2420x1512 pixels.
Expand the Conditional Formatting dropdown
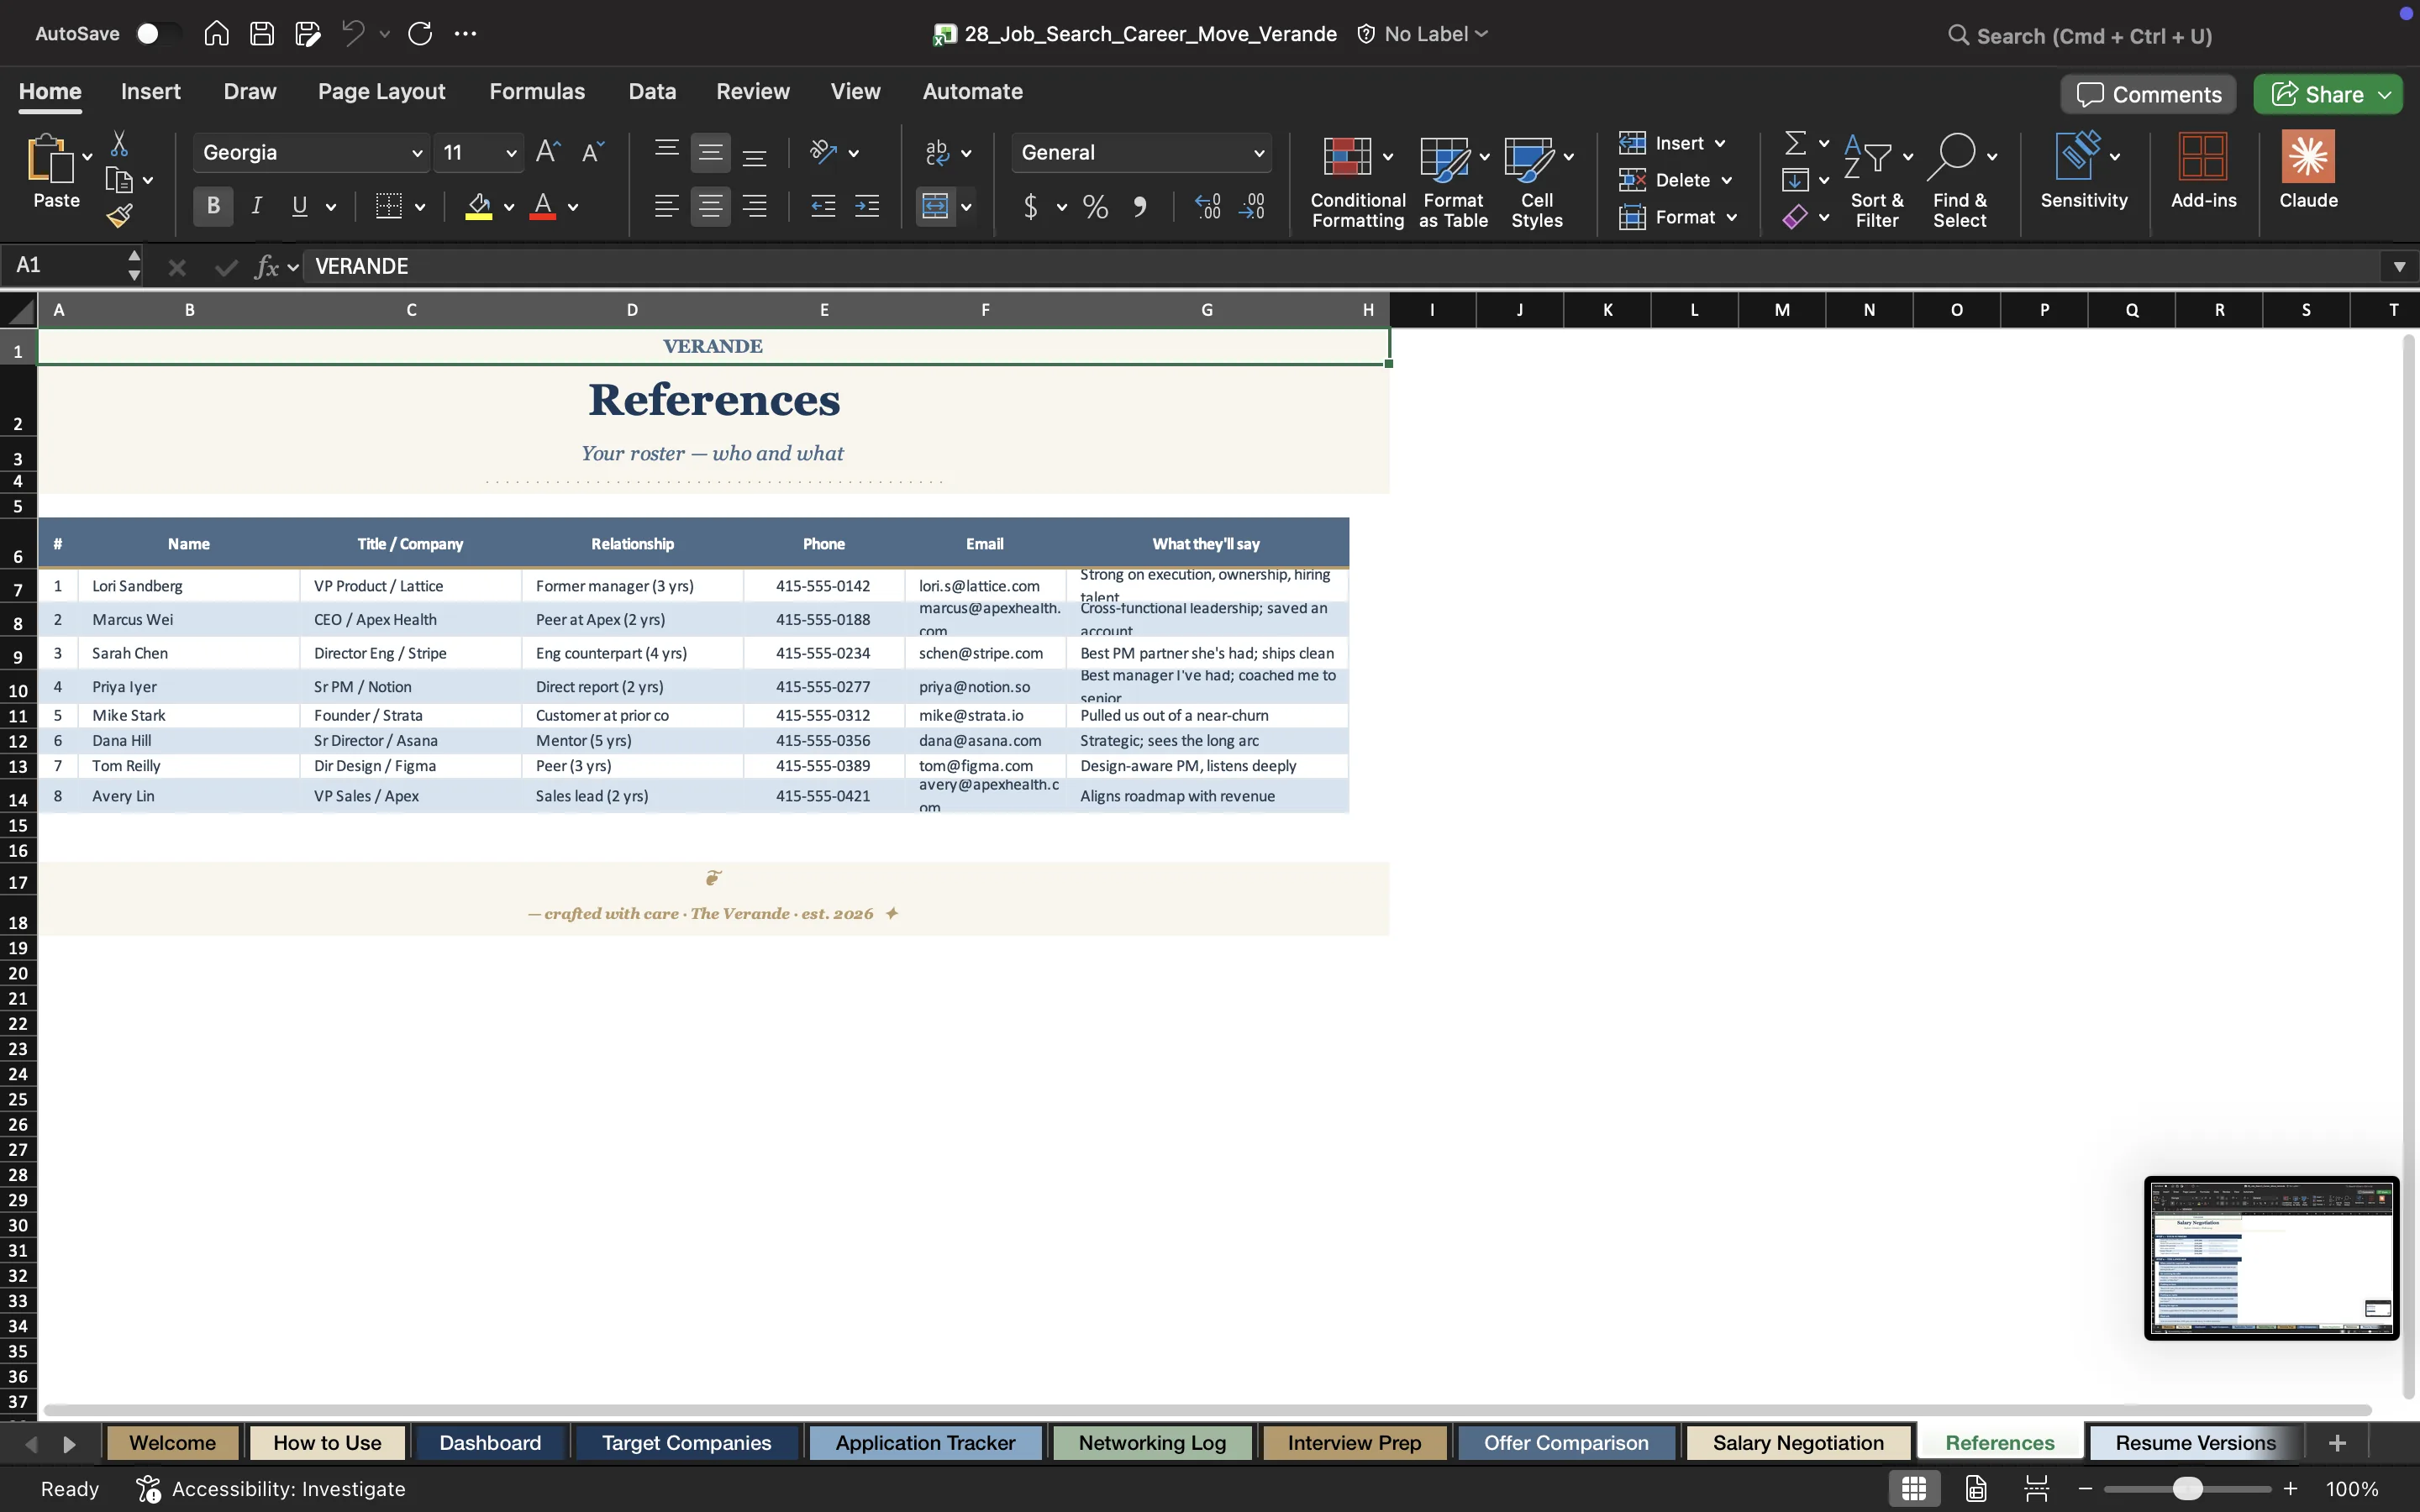(x=1388, y=157)
